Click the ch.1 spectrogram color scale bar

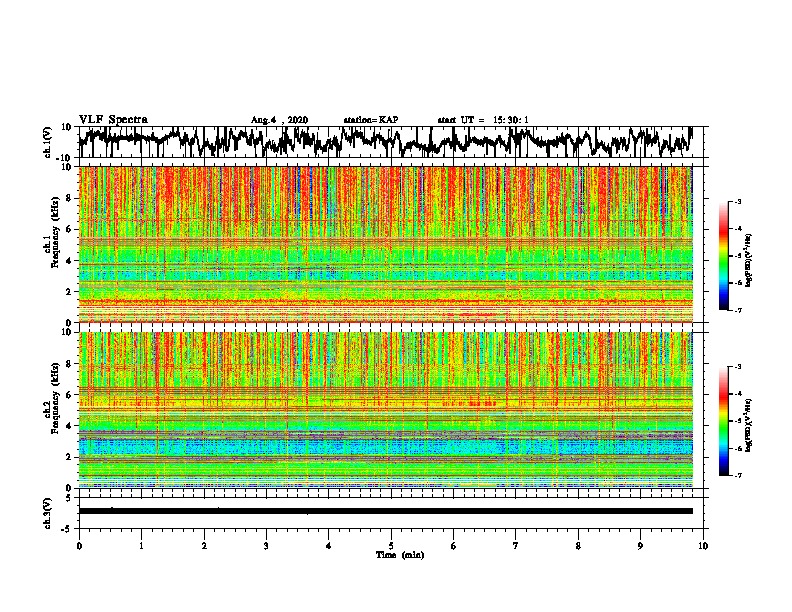point(723,256)
